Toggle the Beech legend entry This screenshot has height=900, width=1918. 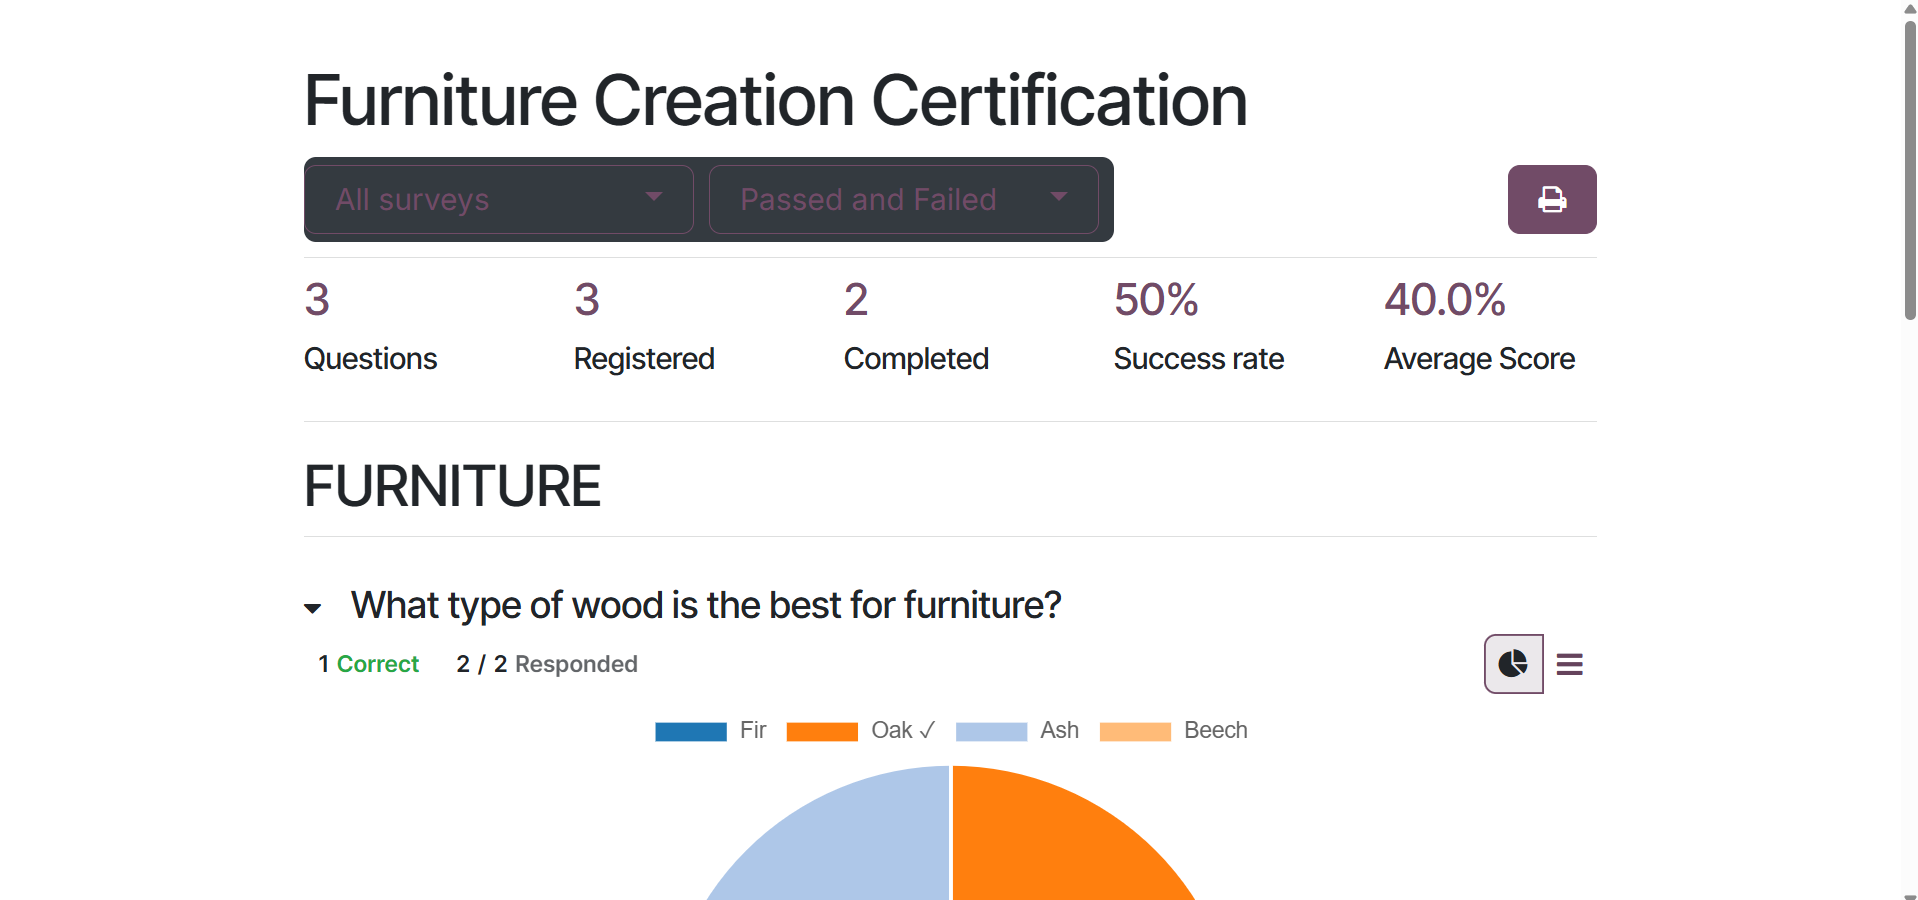click(1173, 731)
